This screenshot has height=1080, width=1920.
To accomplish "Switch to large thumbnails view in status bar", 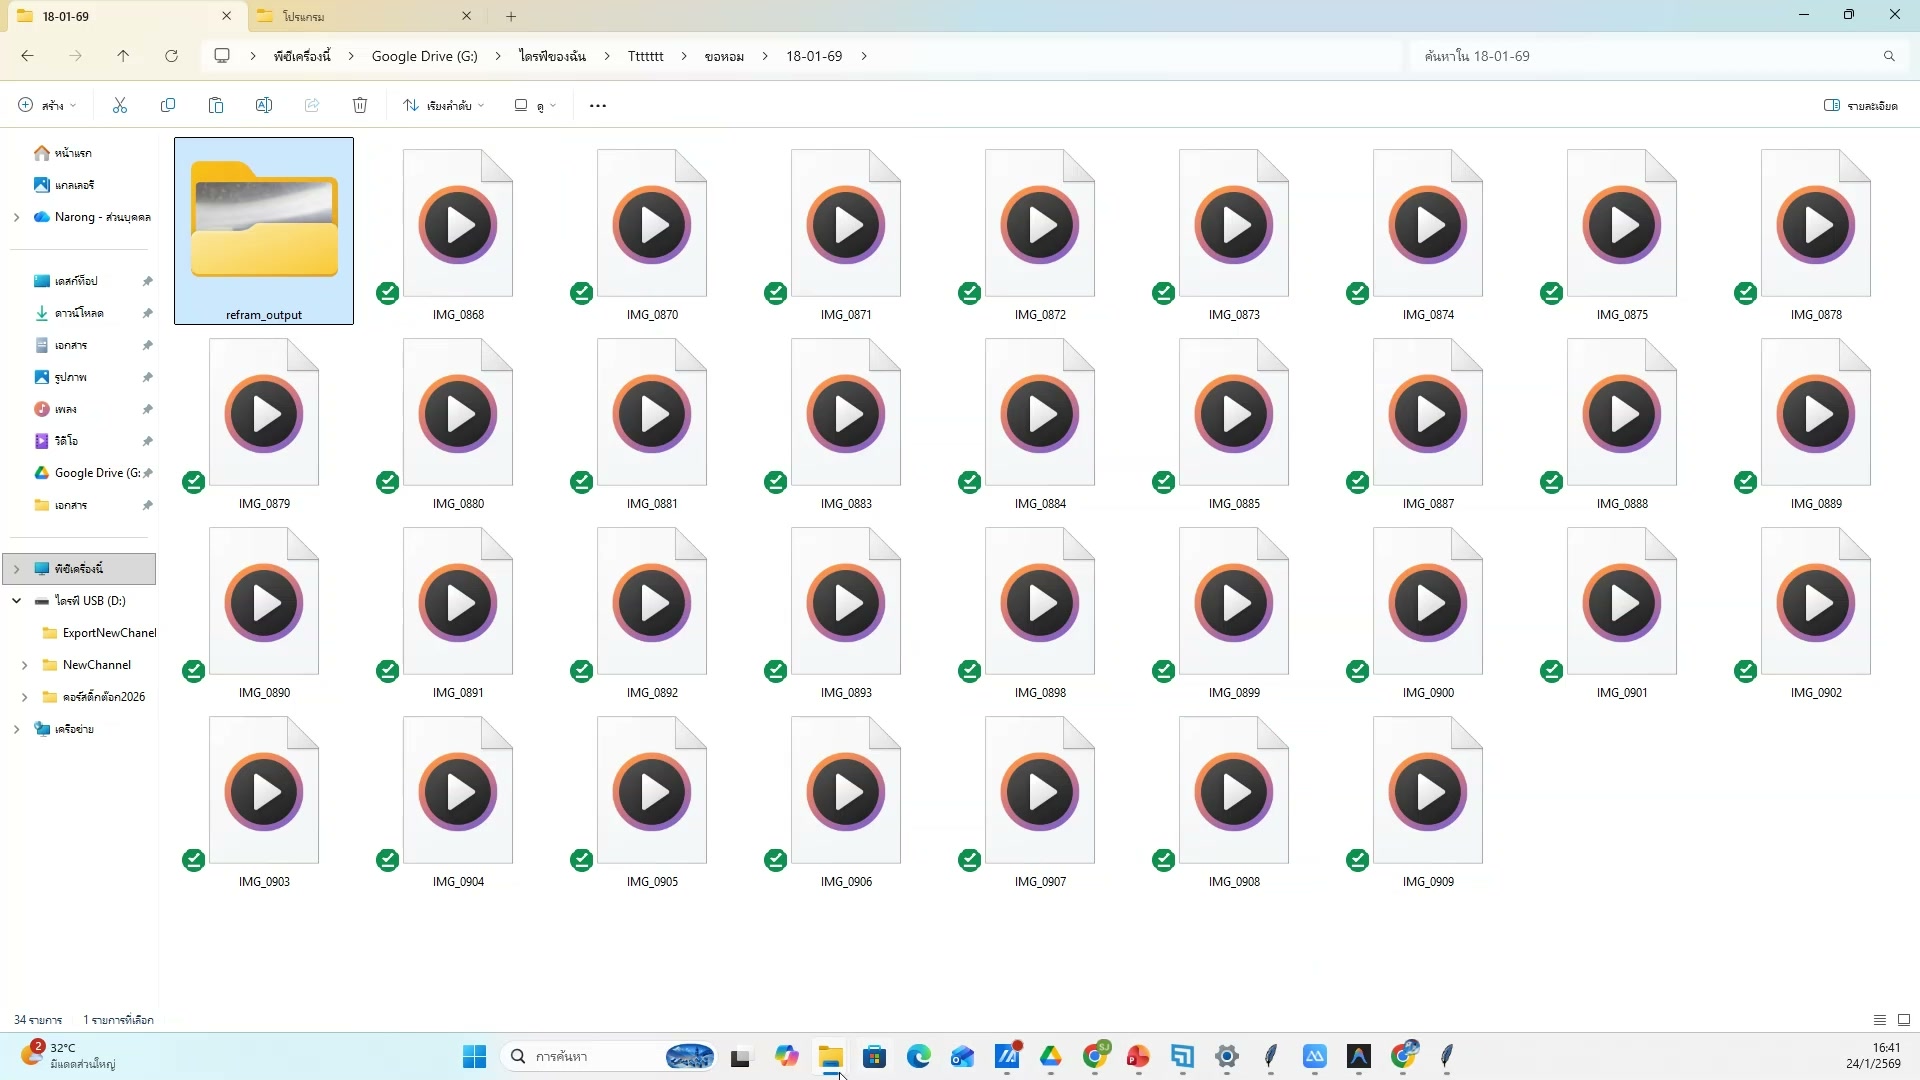I will [x=1904, y=1020].
